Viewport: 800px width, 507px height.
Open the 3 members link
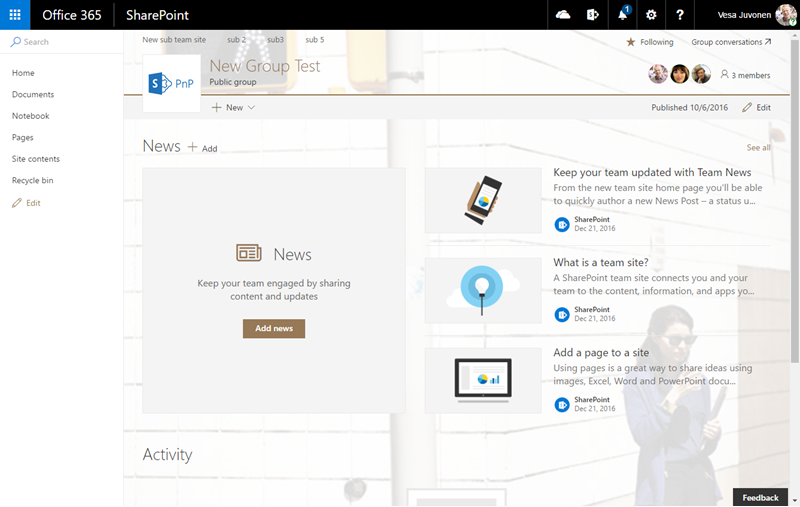click(x=751, y=75)
